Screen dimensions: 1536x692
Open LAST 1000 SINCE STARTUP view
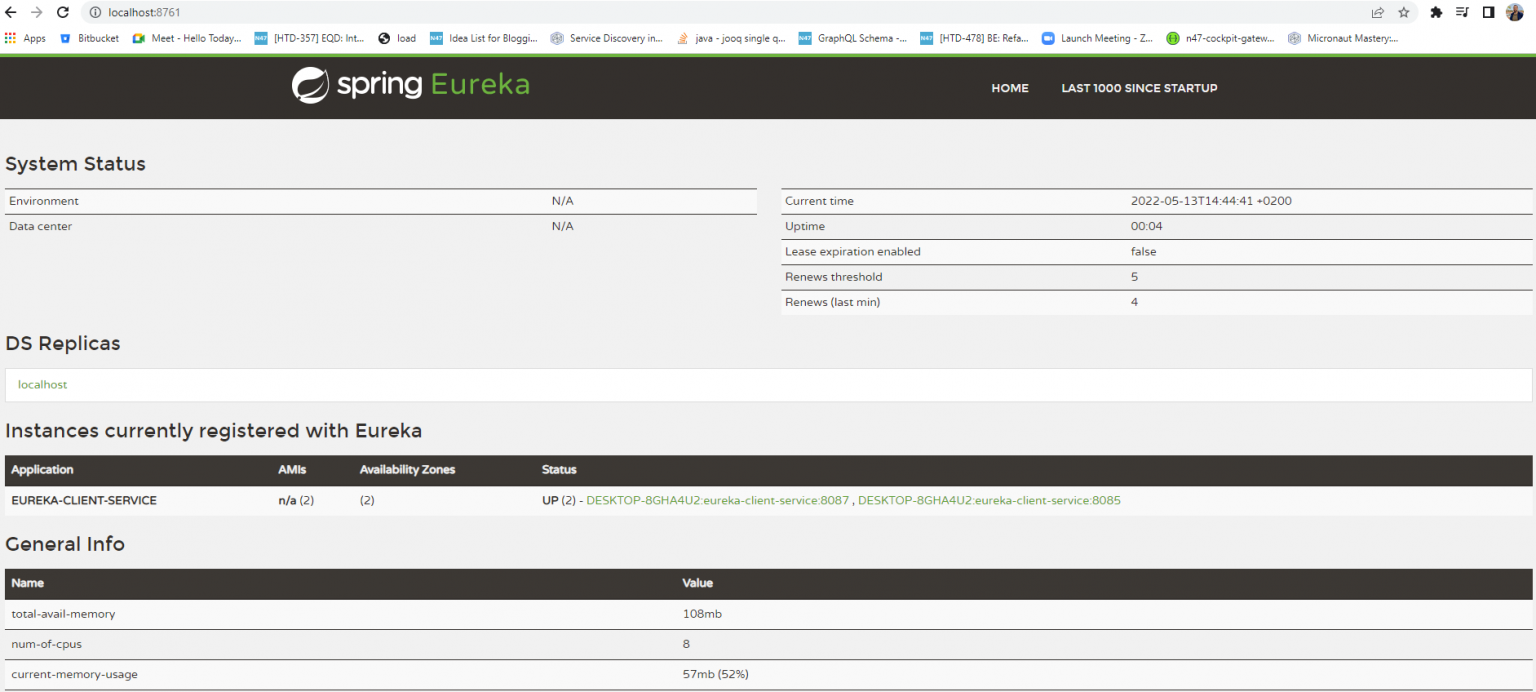click(1139, 88)
